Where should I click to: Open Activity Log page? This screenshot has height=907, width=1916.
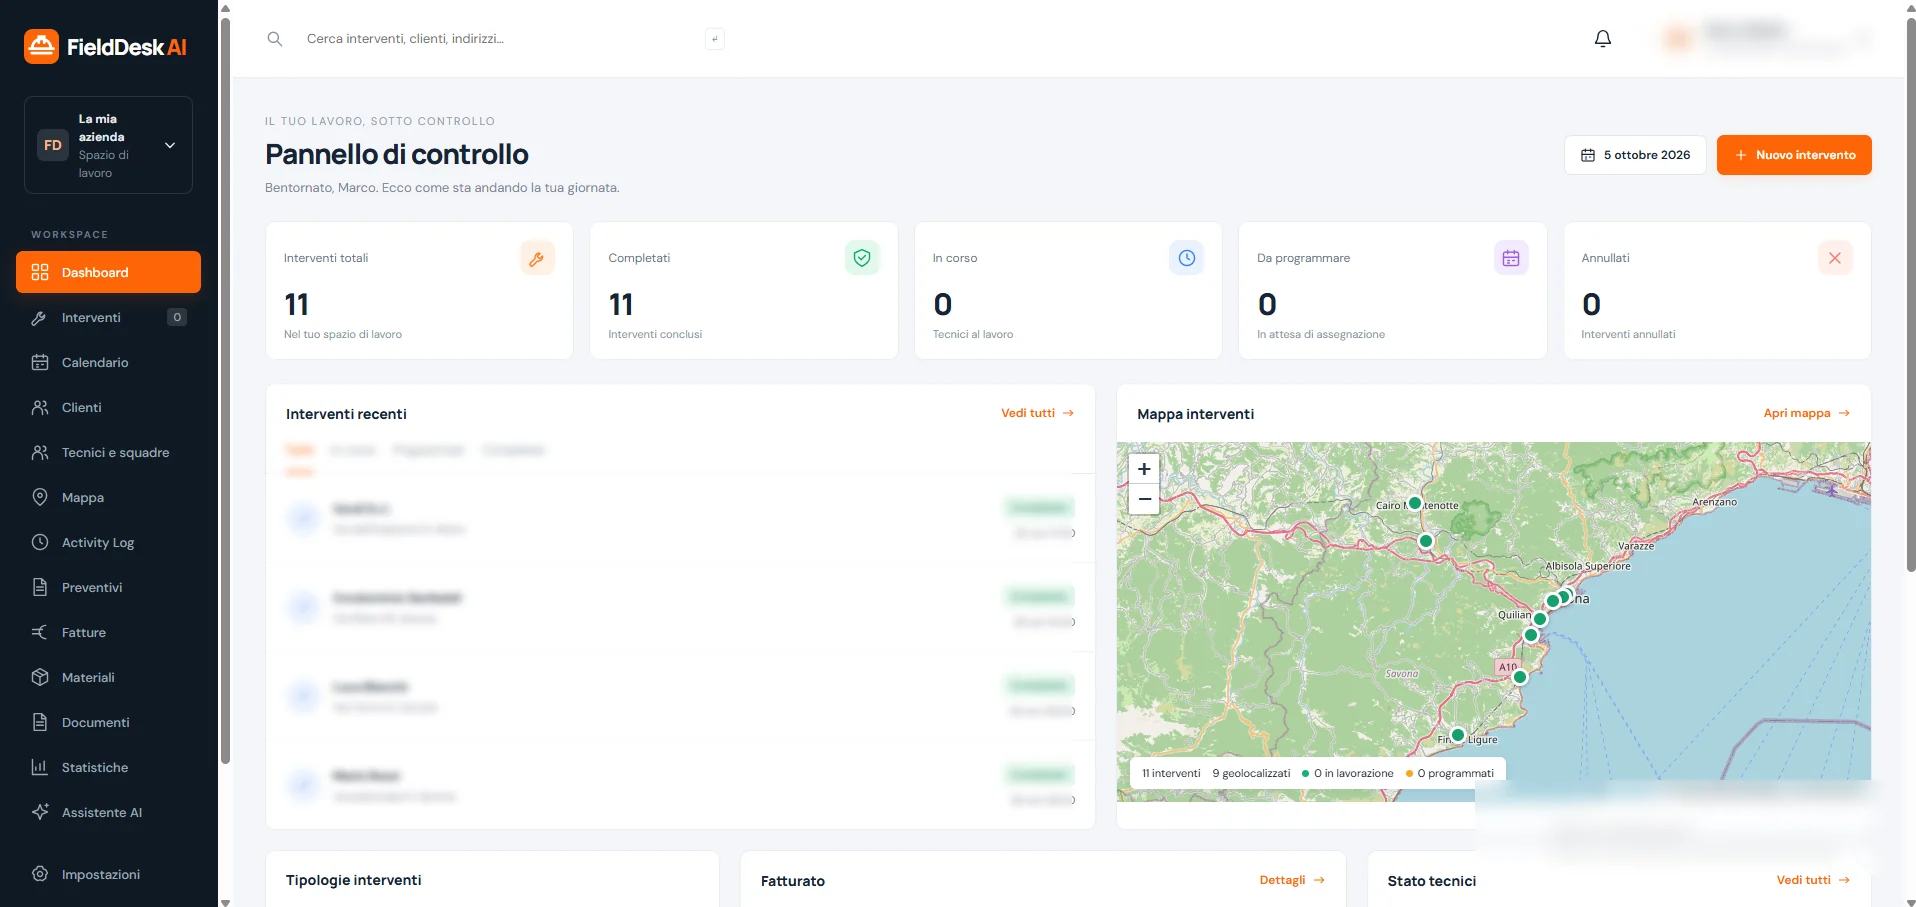pyautogui.click(x=108, y=542)
